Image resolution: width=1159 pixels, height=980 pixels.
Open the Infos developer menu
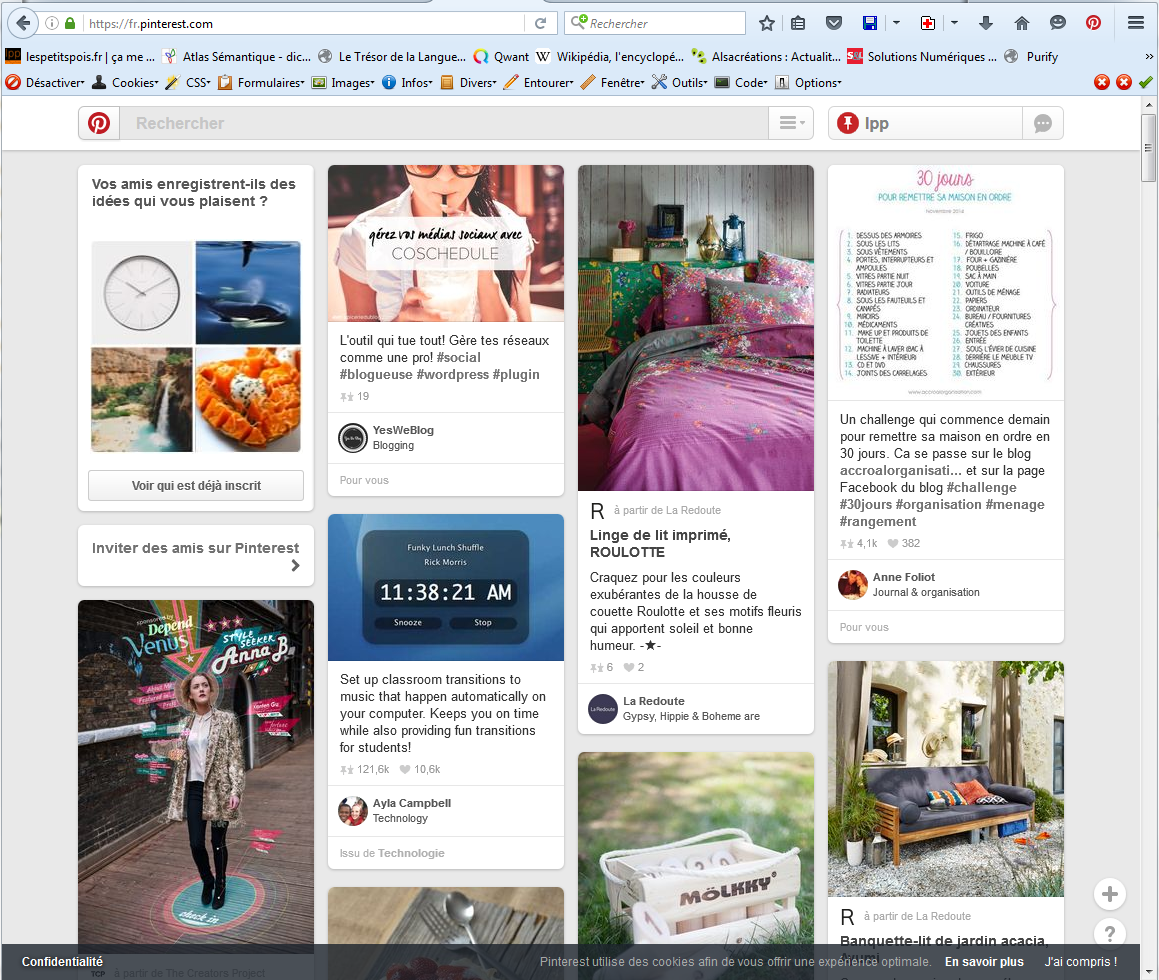(407, 83)
